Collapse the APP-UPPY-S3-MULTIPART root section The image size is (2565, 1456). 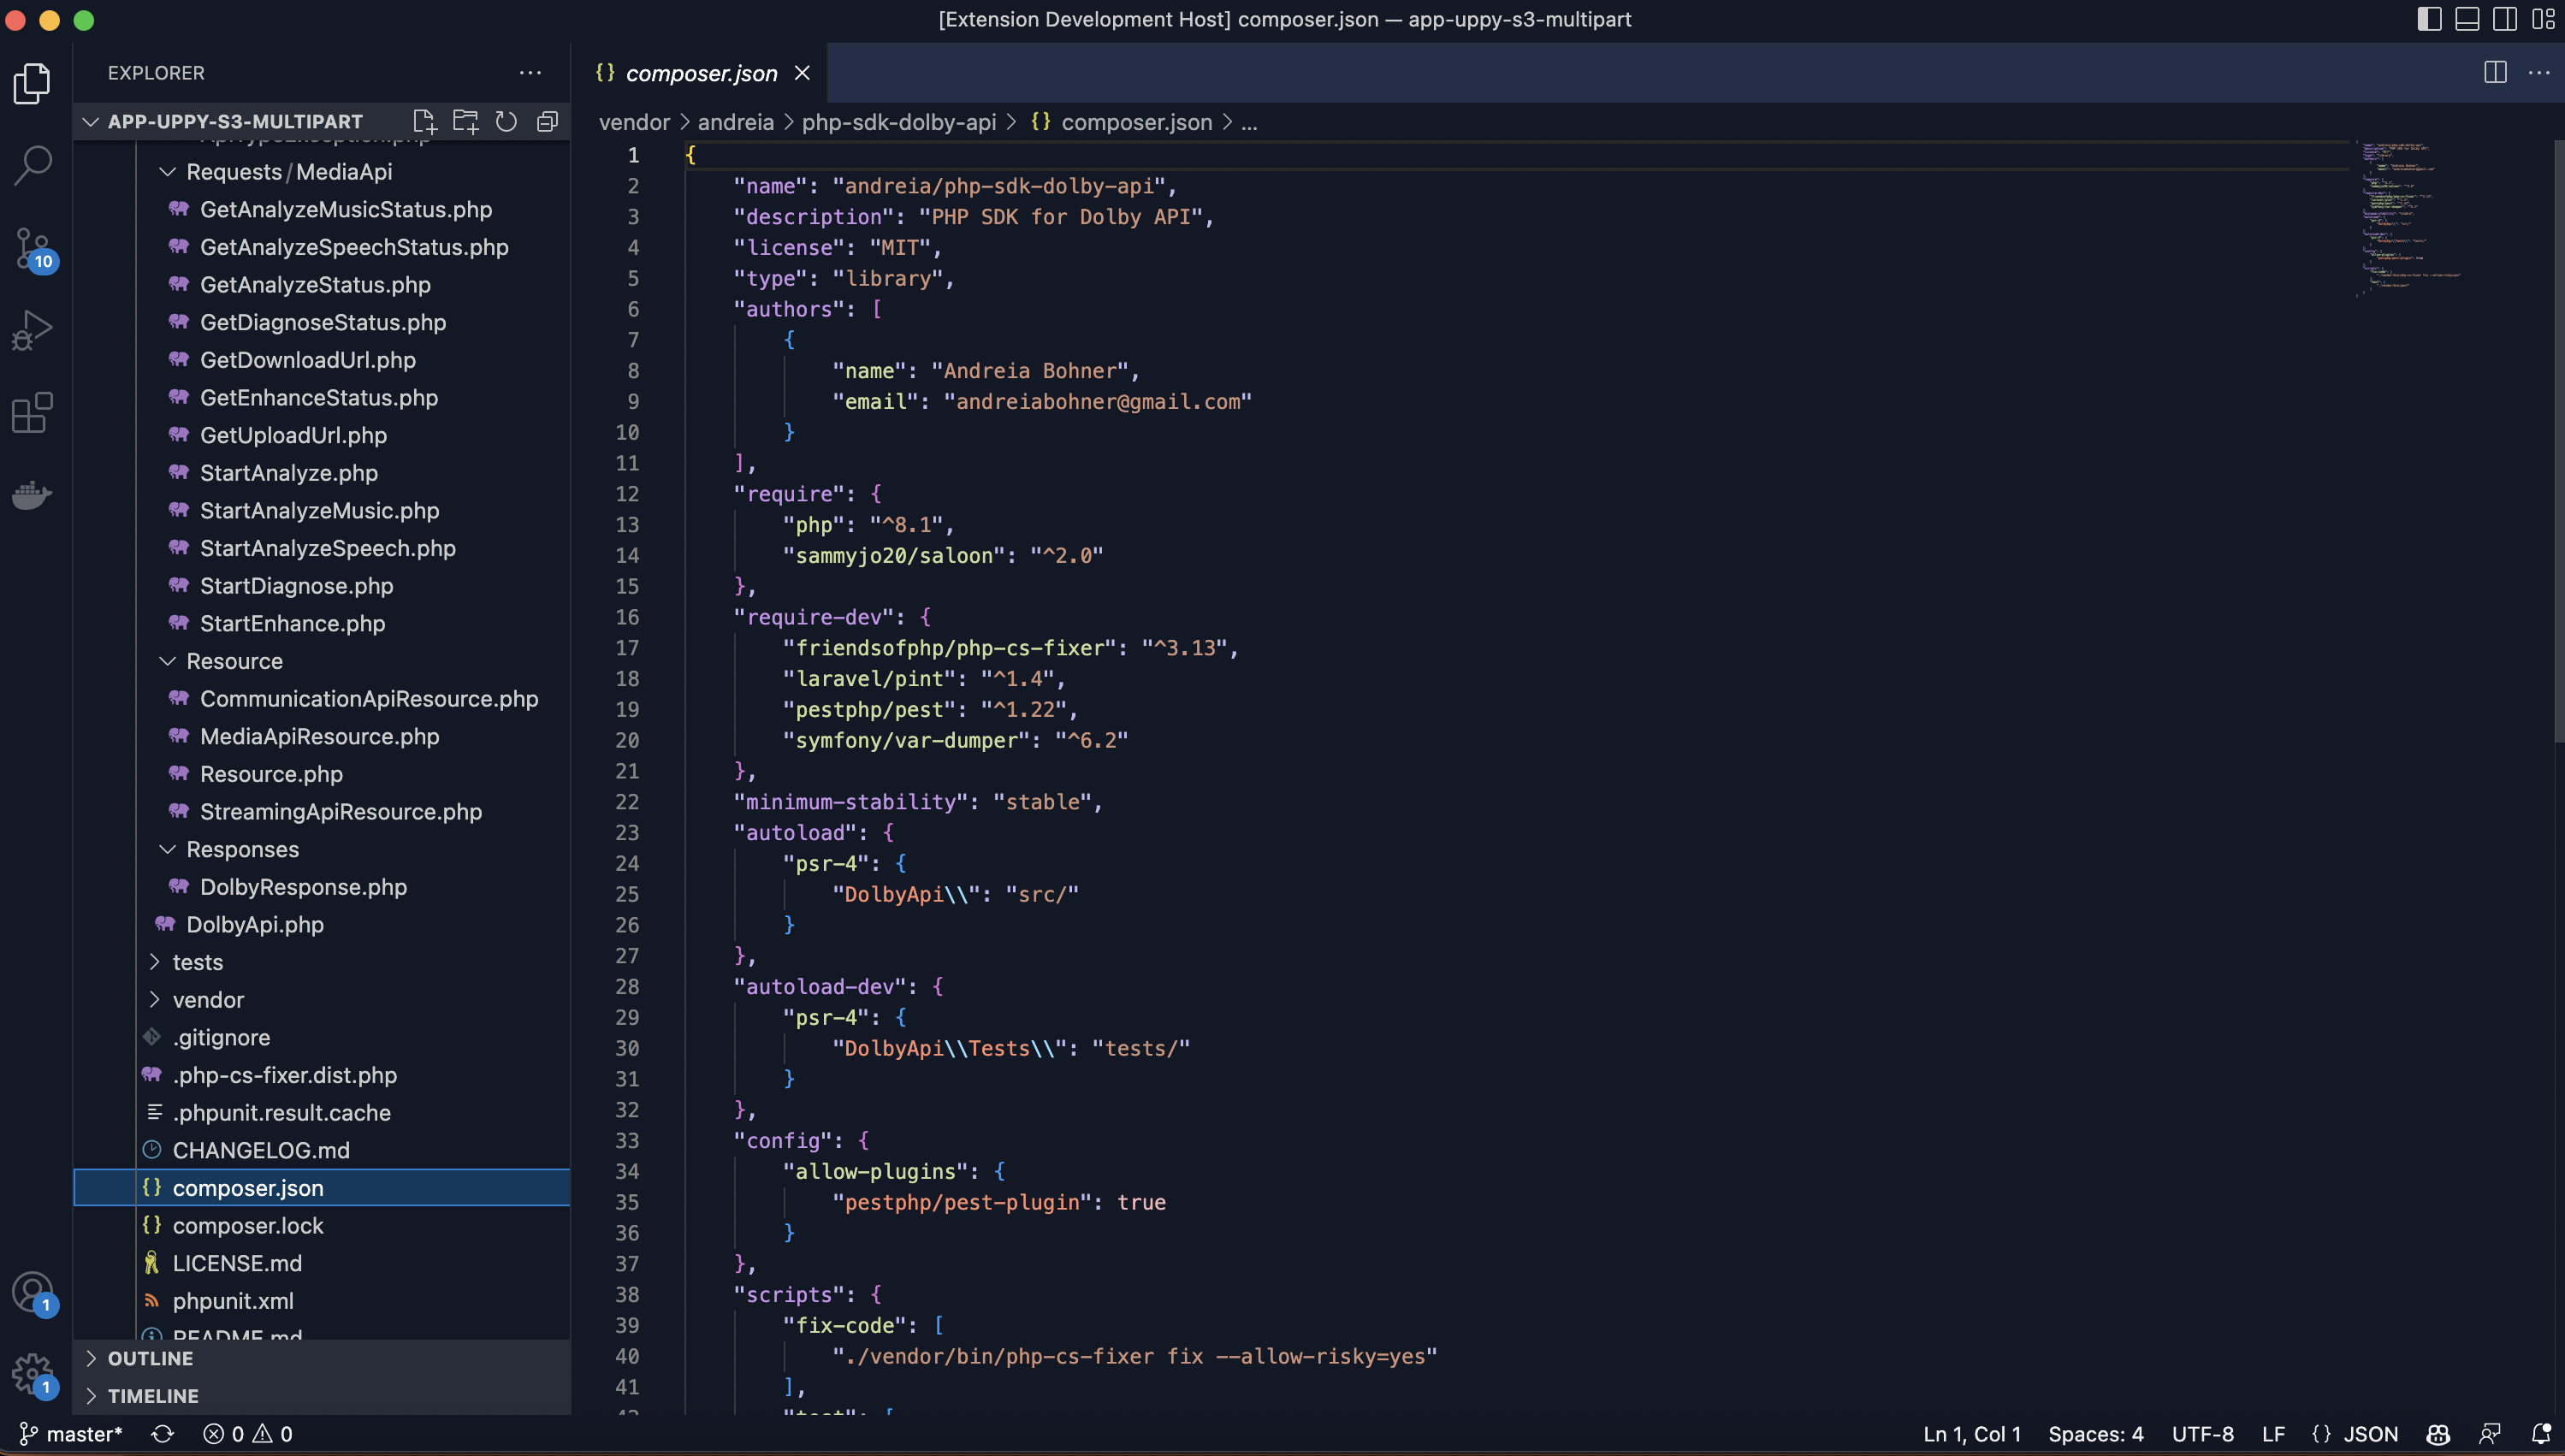tap(236, 122)
